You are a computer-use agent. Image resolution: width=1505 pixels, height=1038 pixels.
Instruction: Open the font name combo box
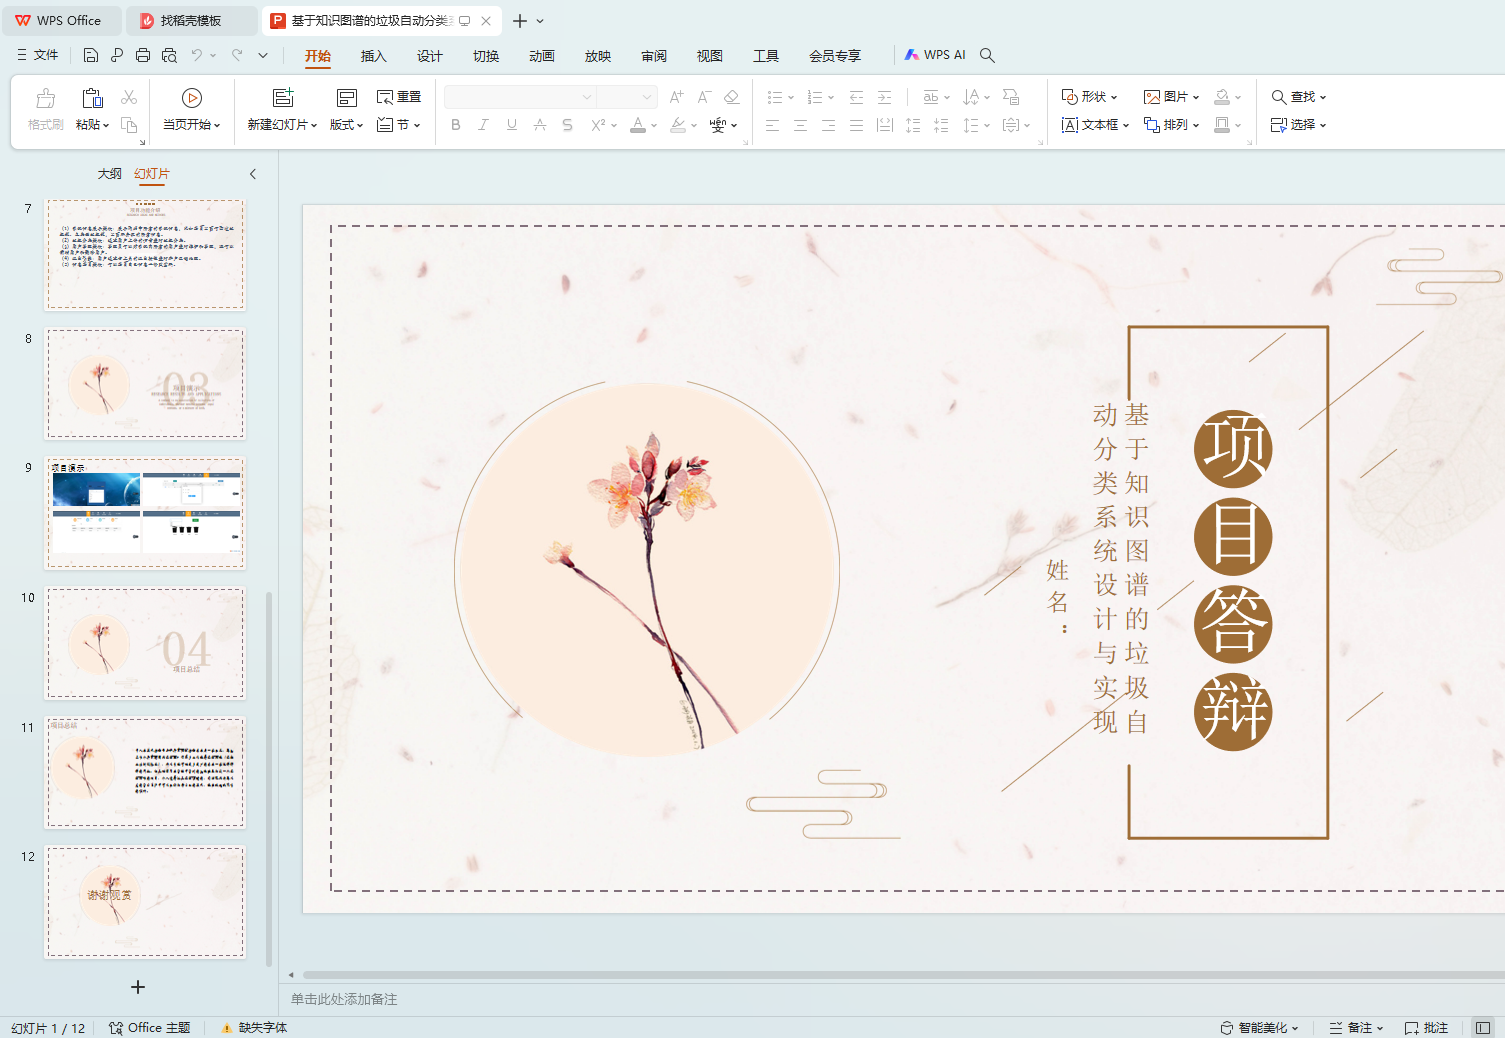click(x=520, y=97)
